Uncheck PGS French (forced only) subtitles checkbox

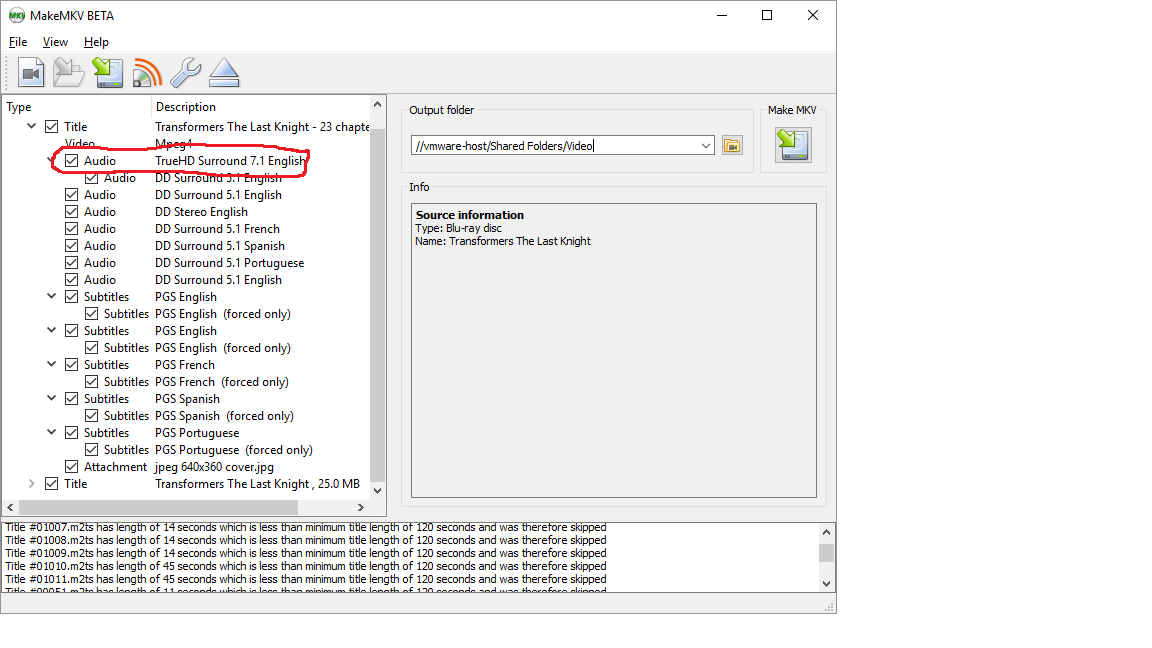[x=92, y=381]
